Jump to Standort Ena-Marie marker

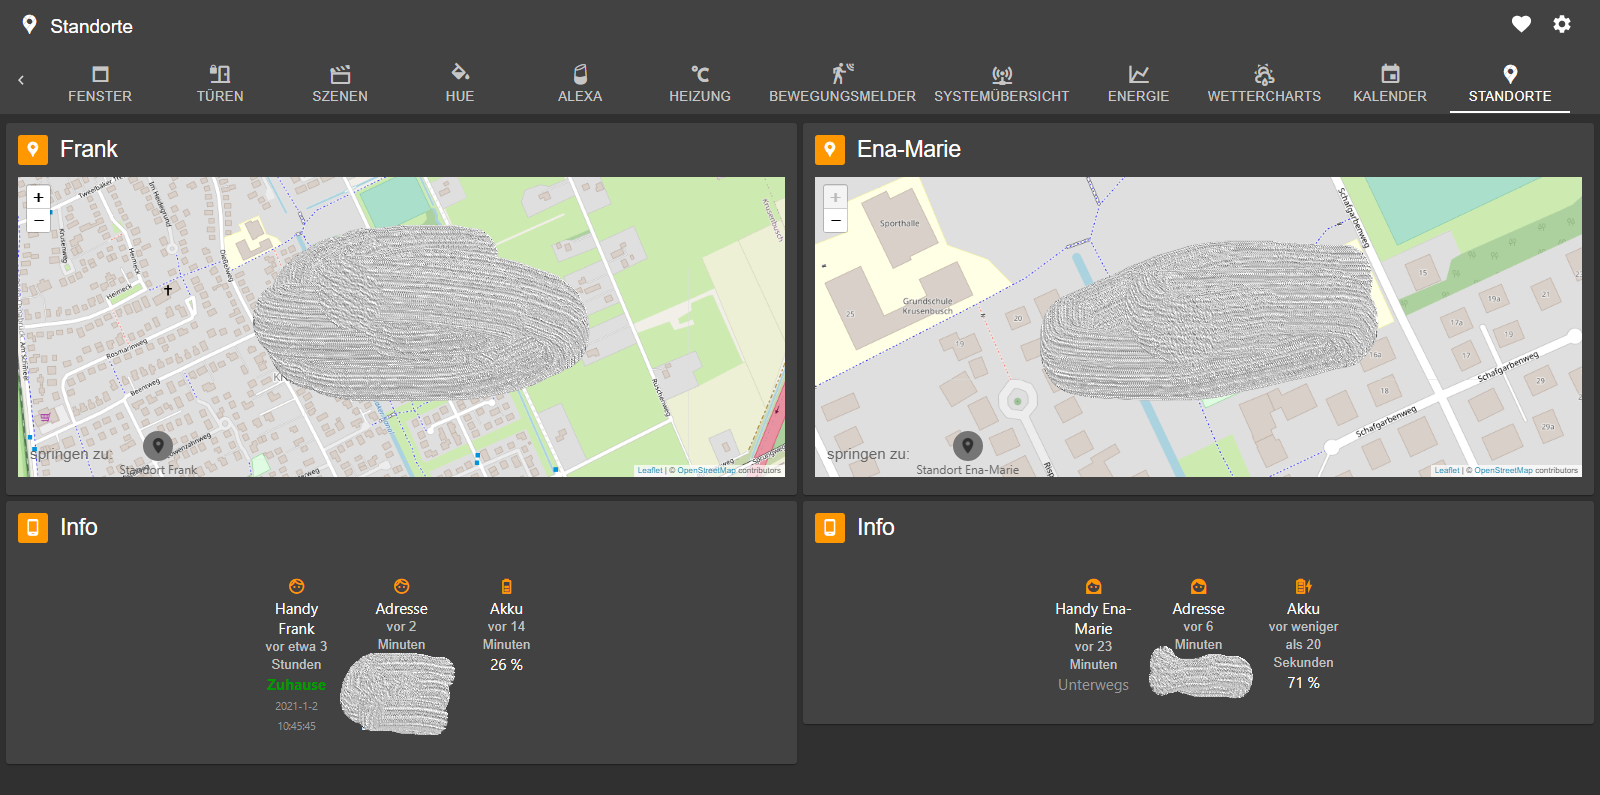967,445
